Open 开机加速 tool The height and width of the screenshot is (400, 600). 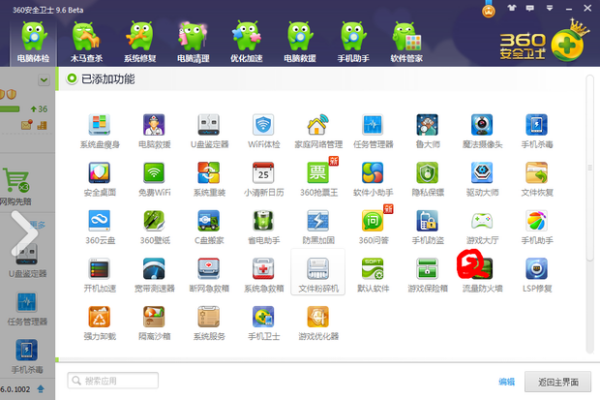point(99,275)
